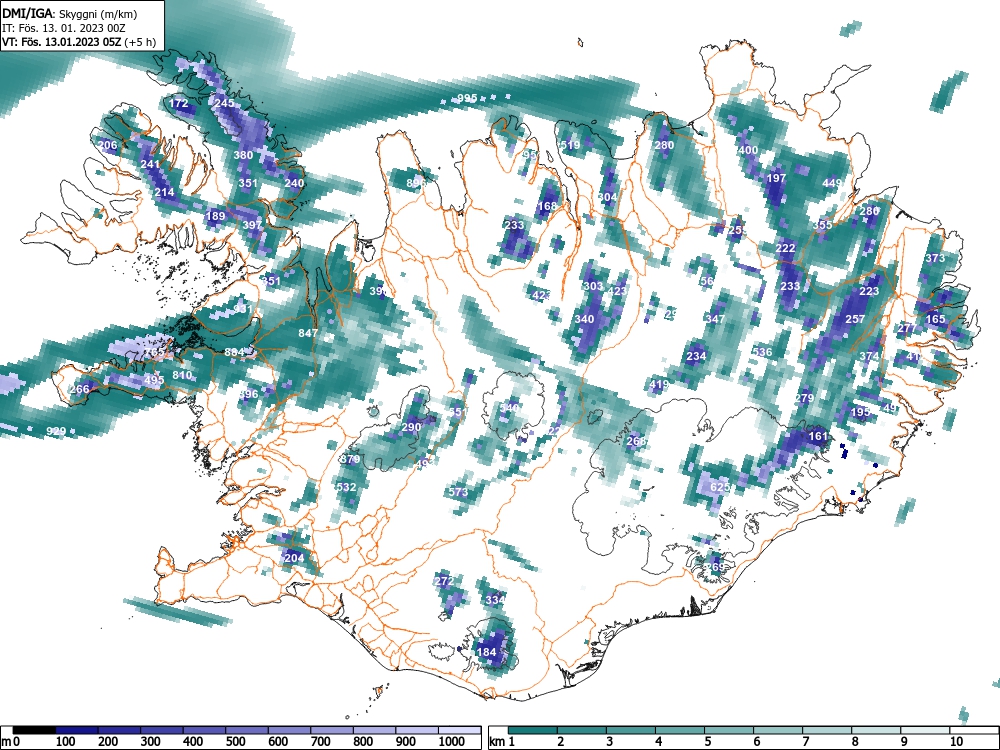Click the visibility value 234
This screenshot has width=1000, height=750.
(696, 356)
